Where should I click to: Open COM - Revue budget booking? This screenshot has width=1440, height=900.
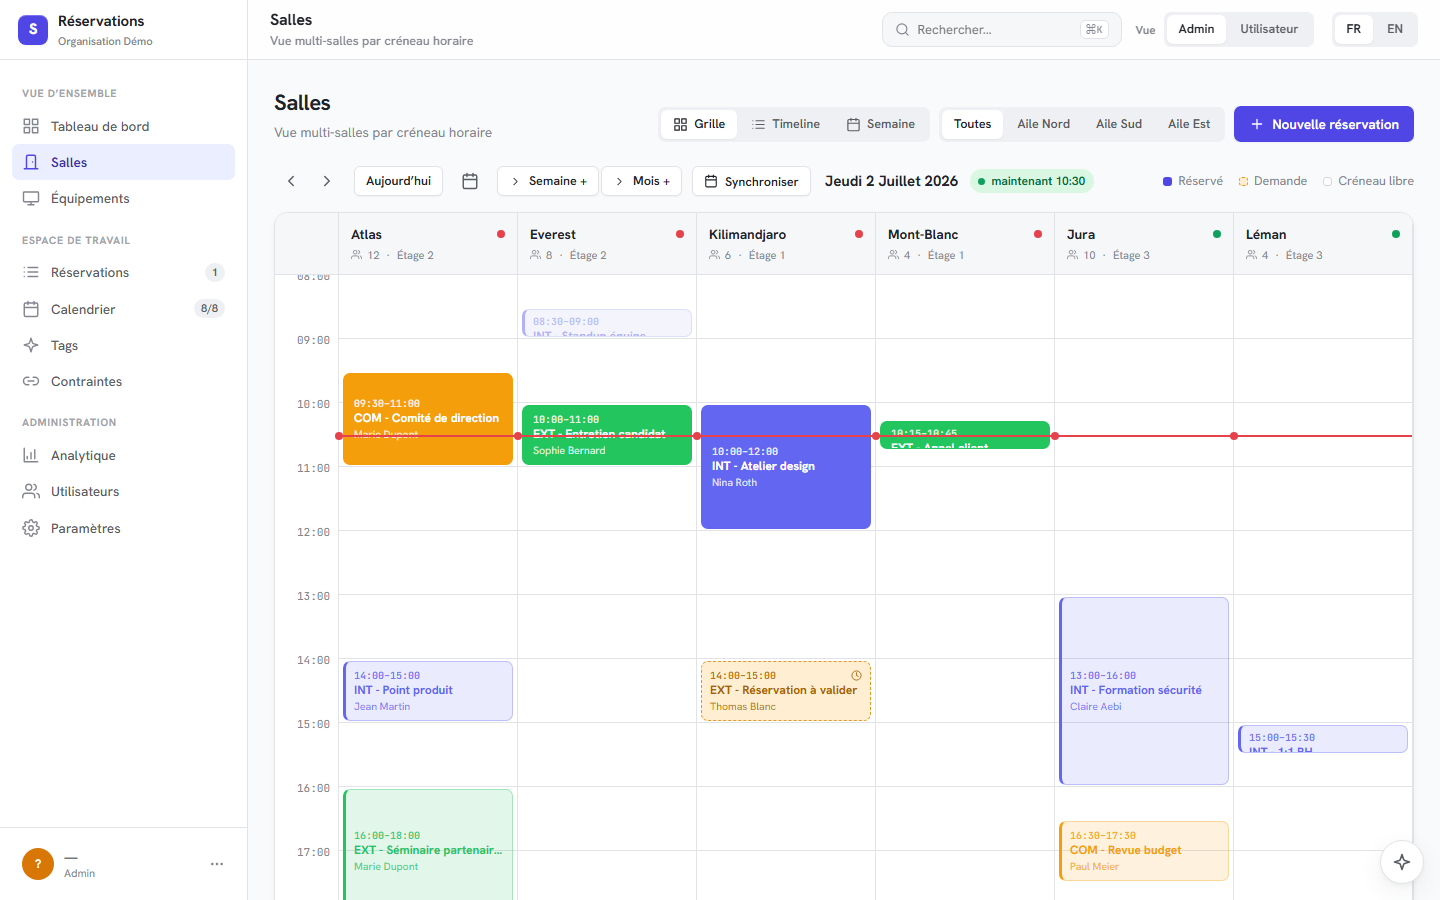point(1144,851)
